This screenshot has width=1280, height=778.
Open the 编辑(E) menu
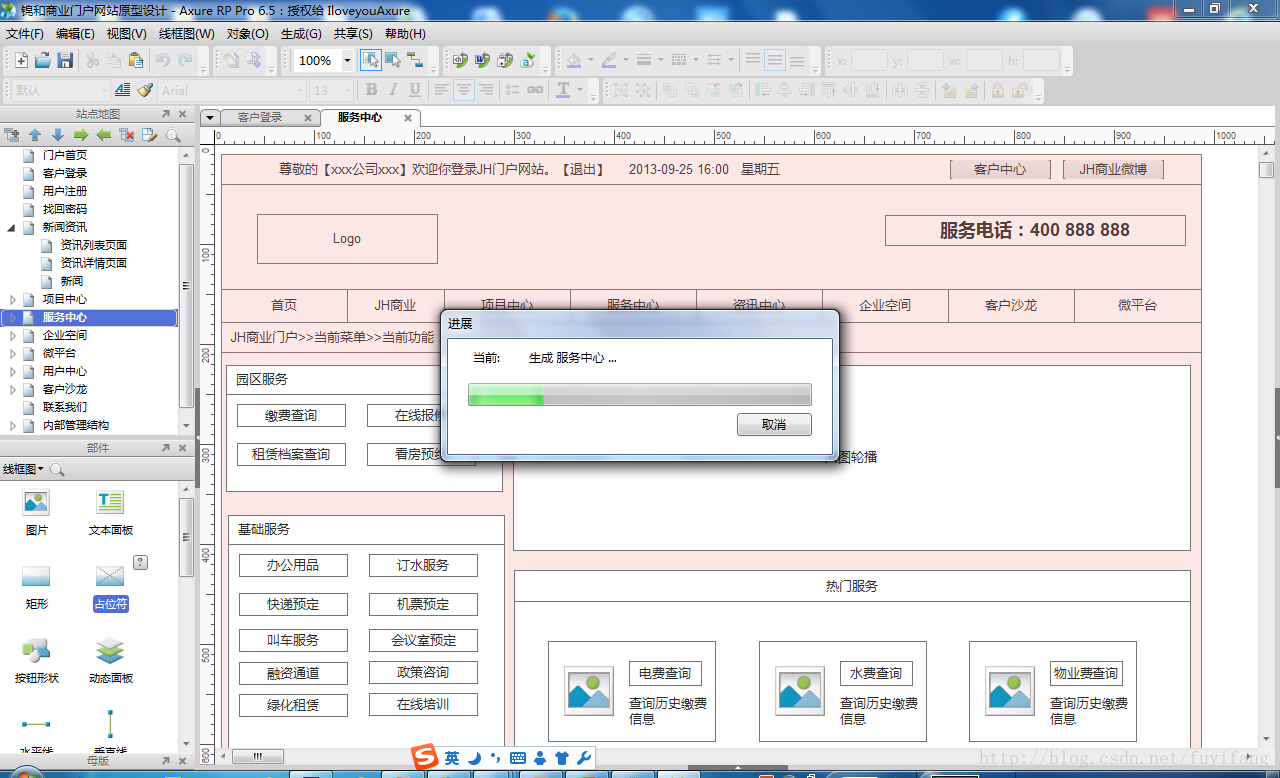tap(75, 33)
